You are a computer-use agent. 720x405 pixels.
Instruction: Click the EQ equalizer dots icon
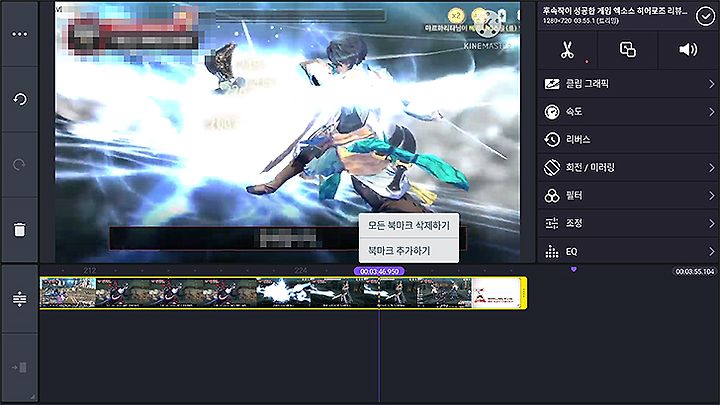coord(552,252)
